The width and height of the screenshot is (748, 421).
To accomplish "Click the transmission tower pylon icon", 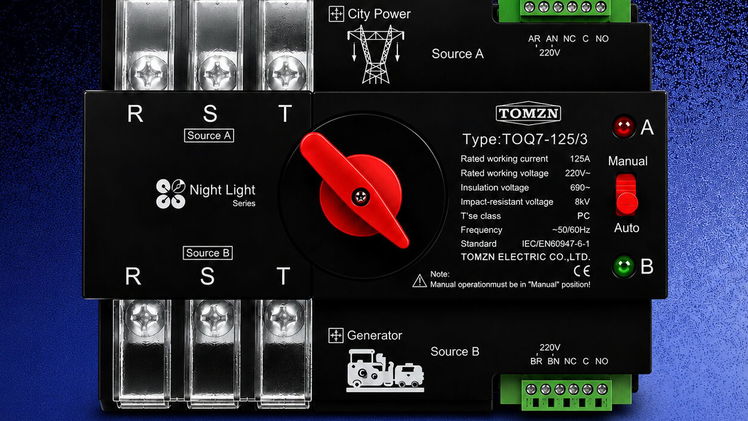I will (x=375, y=55).
